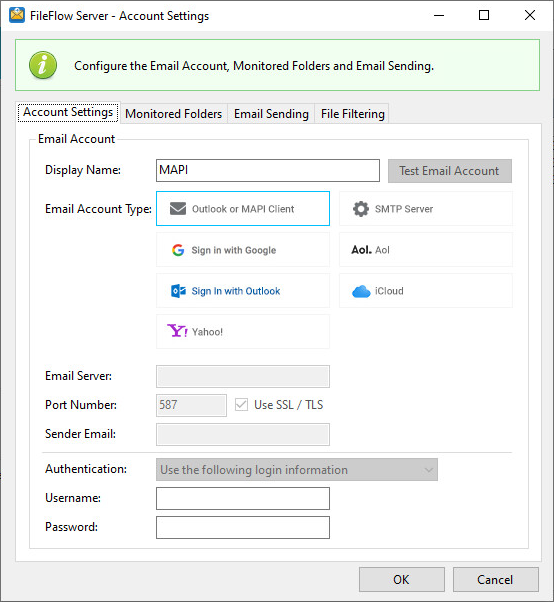Click into the Display Name field

pos(268,170)
